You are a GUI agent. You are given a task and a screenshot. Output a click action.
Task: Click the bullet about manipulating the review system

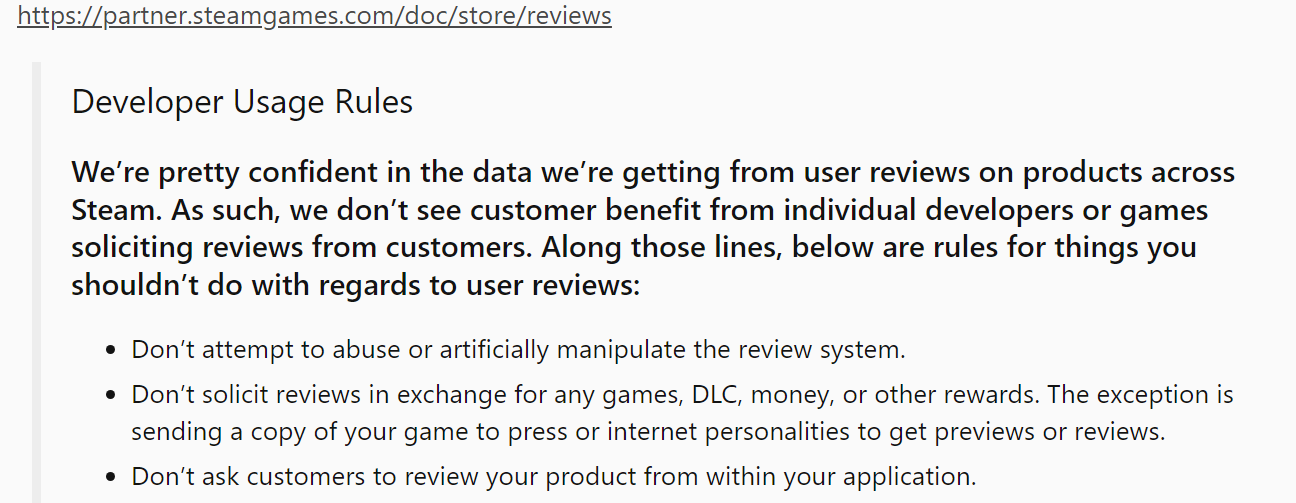pos(518,350)
